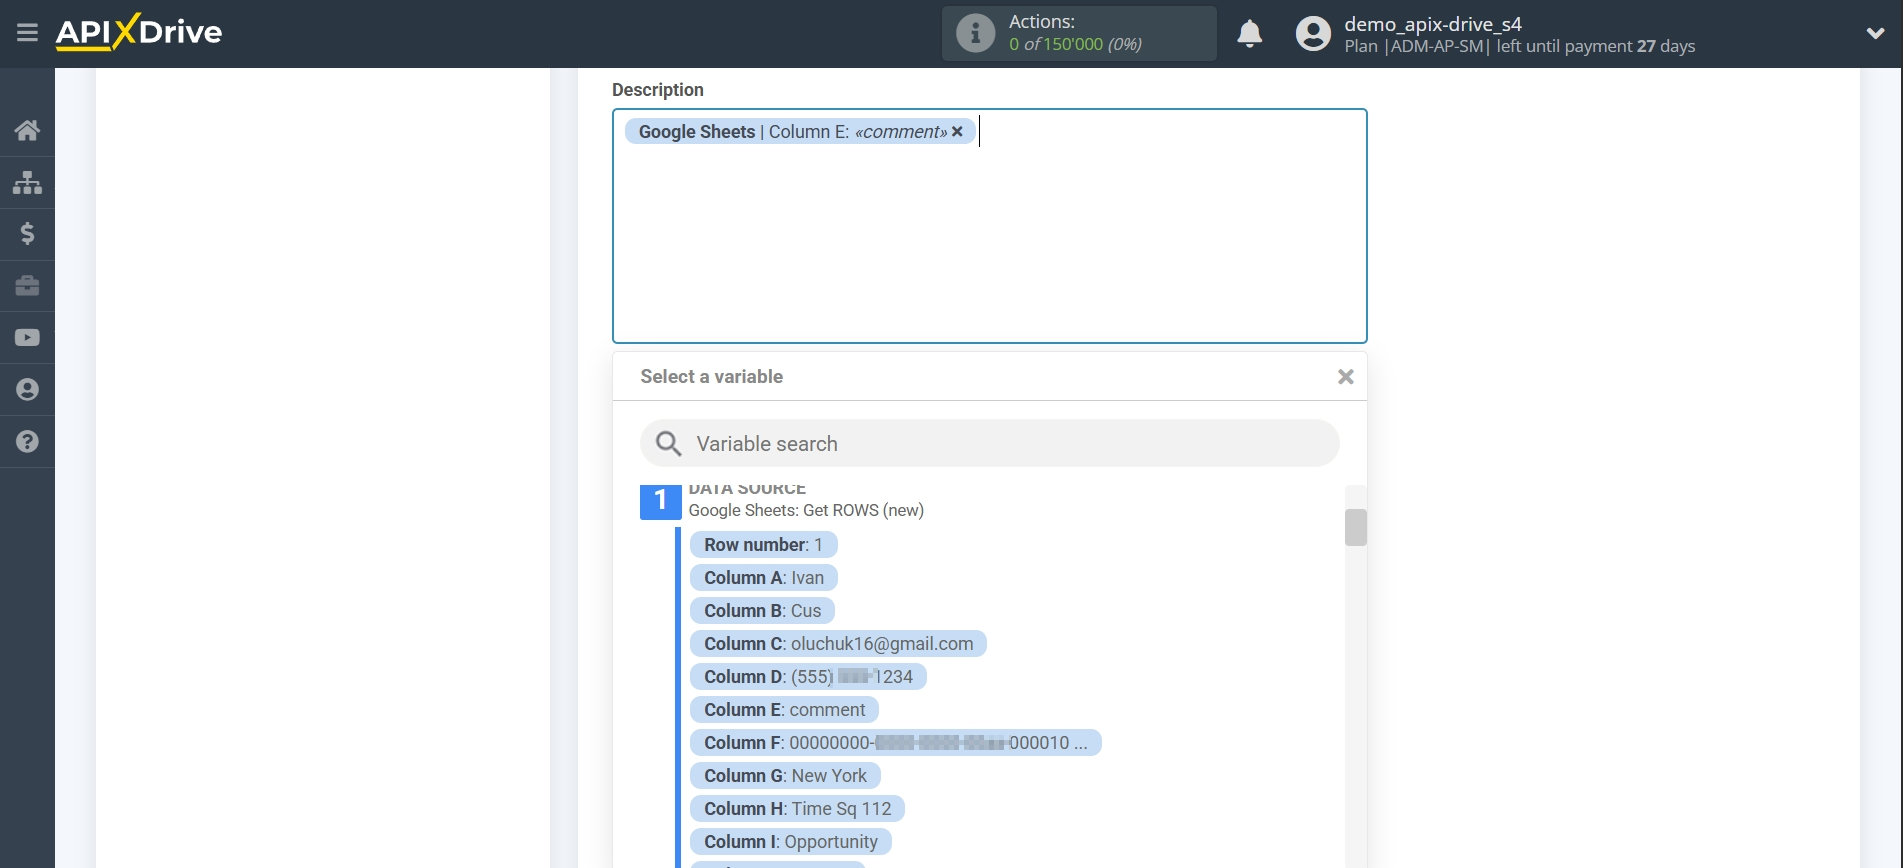Click Google Sheets: Get ROWS (new) label

tap(806, 510)
